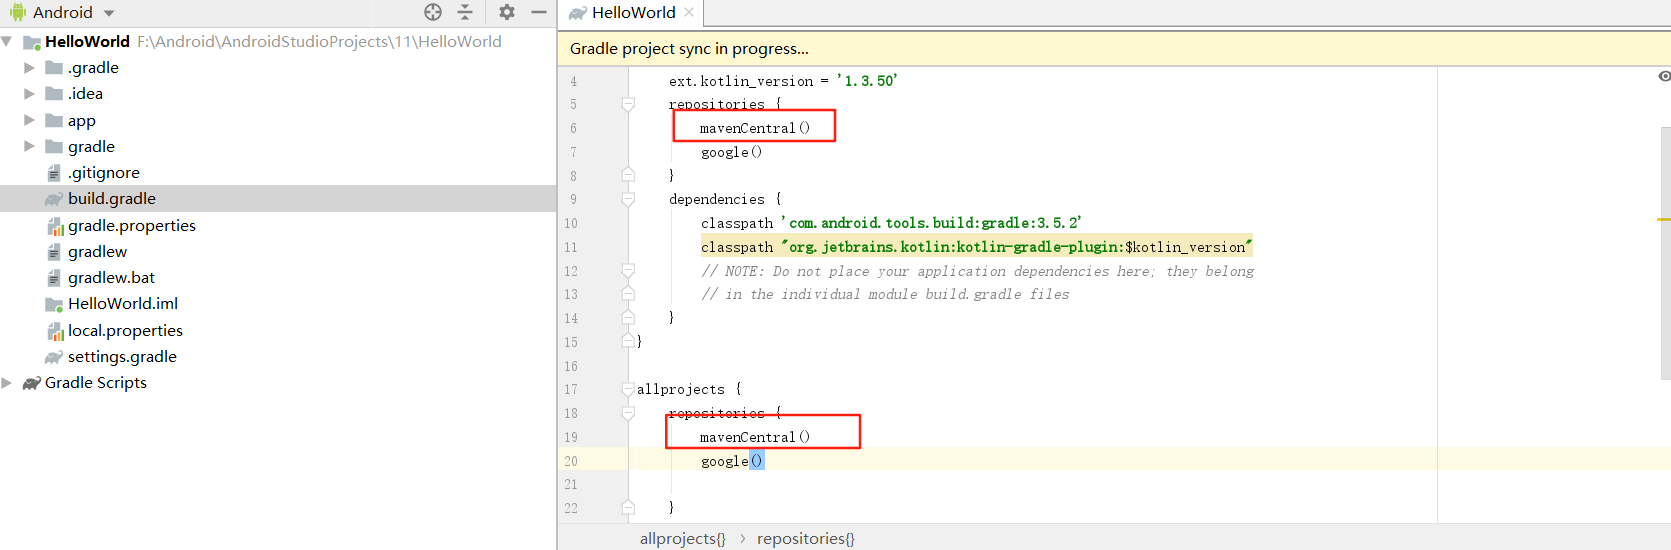1671x550 pixels.
Task: Expand the .gradle folder
Action: (29, 67)
